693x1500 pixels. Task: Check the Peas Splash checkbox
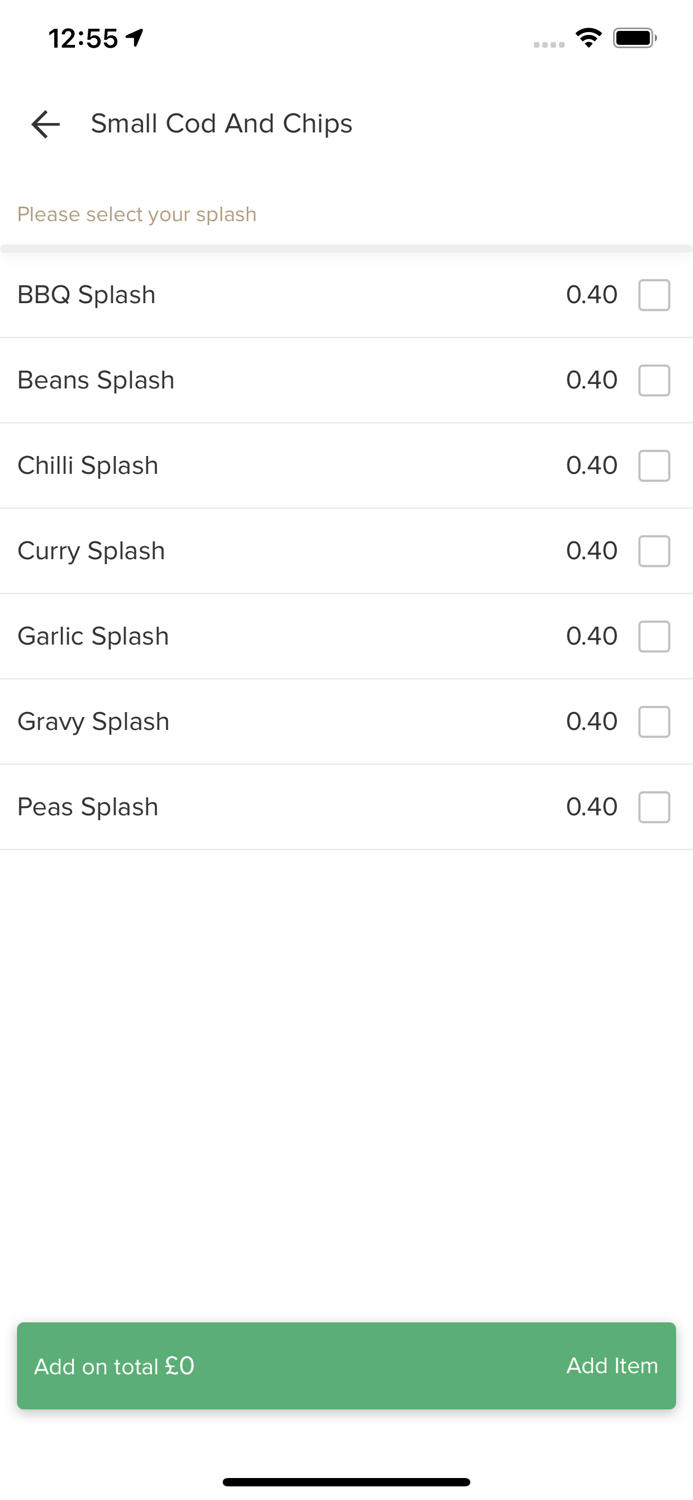(x=654, y=807)
